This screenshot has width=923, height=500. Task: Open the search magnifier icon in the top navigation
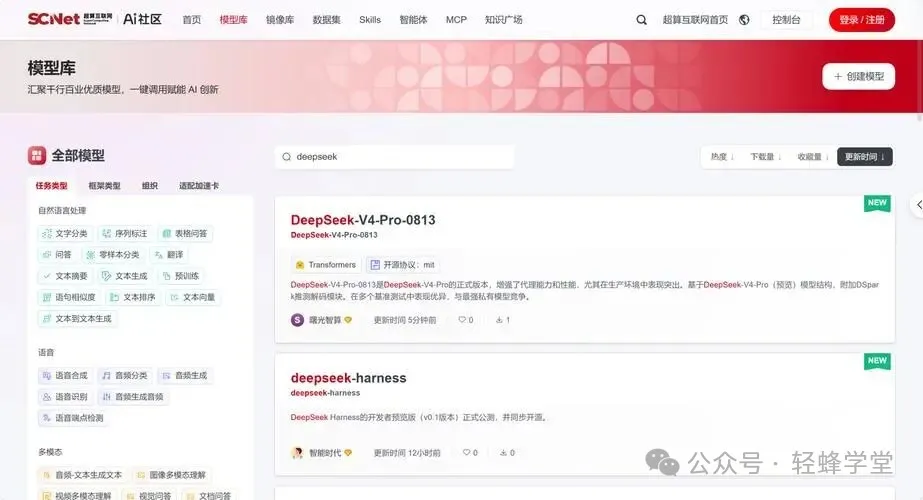[x=641, y=19]
